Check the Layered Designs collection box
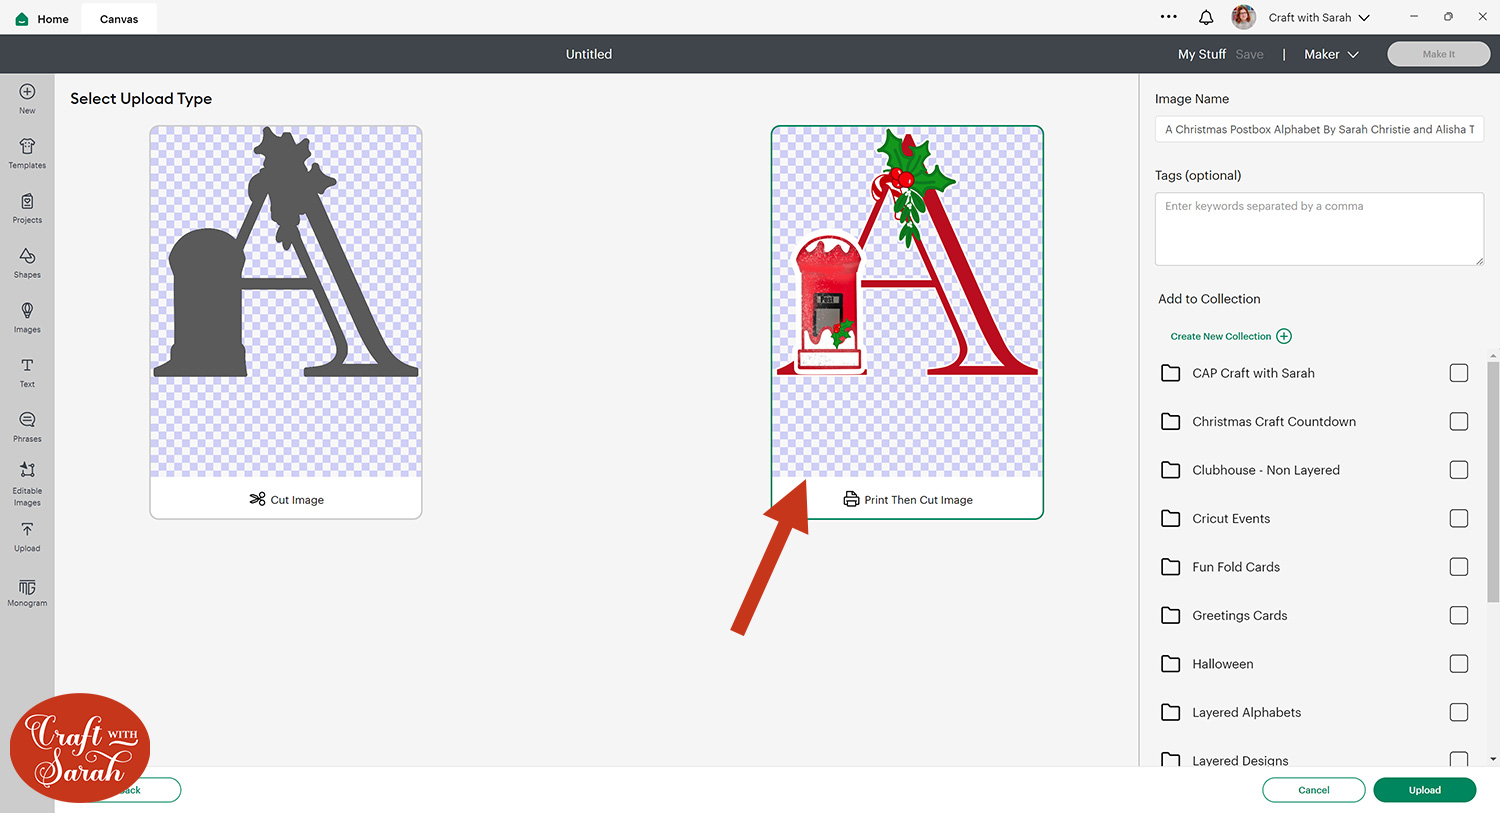 click(x=1459, y=759)
